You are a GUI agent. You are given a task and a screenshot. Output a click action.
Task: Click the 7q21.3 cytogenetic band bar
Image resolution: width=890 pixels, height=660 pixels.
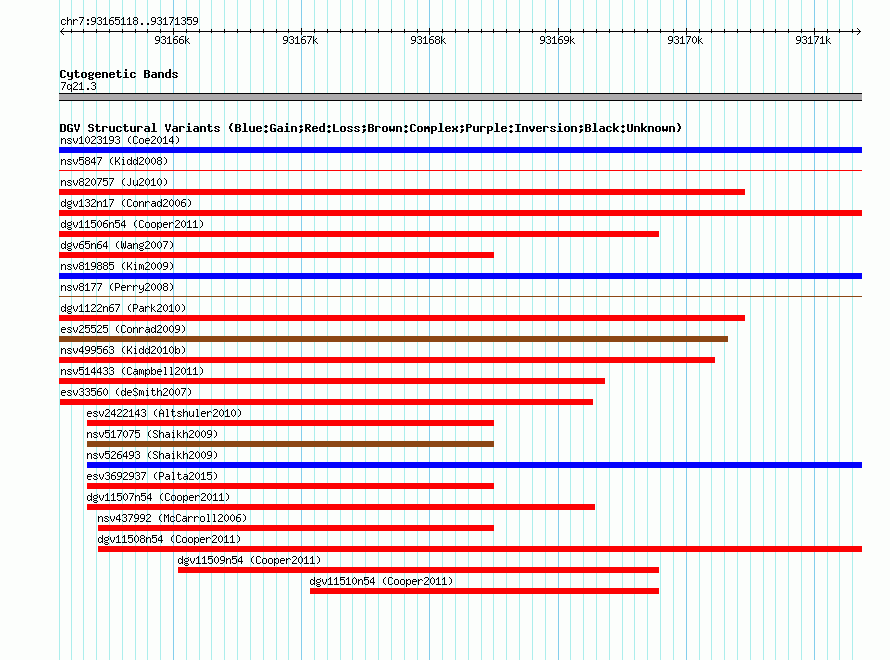tap(460, 97)
